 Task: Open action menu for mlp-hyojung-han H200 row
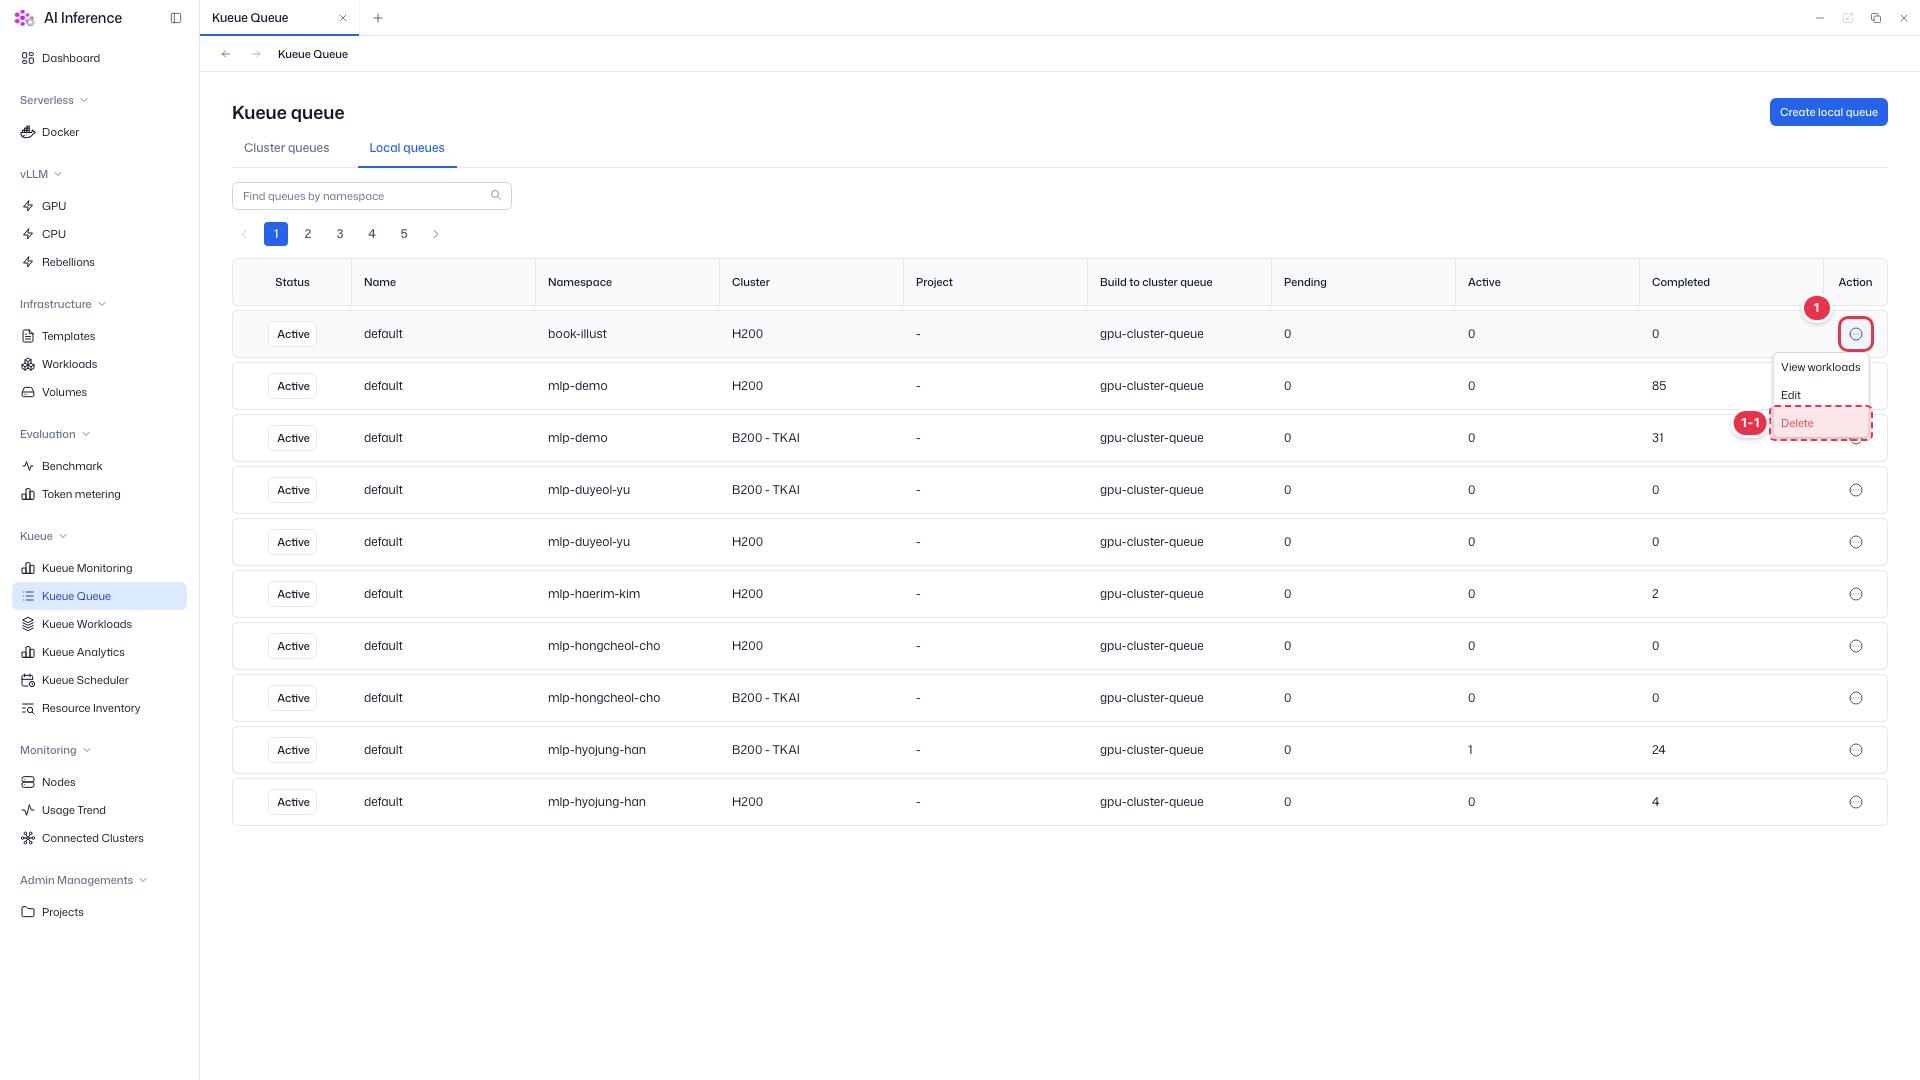coord(1856,802)
